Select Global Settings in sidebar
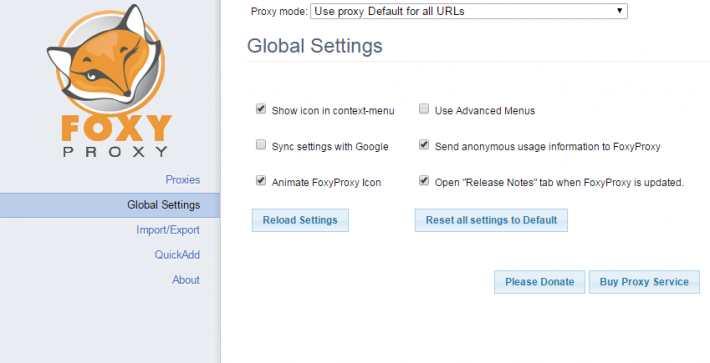This screenshot has width=710, height=363. 110,205
